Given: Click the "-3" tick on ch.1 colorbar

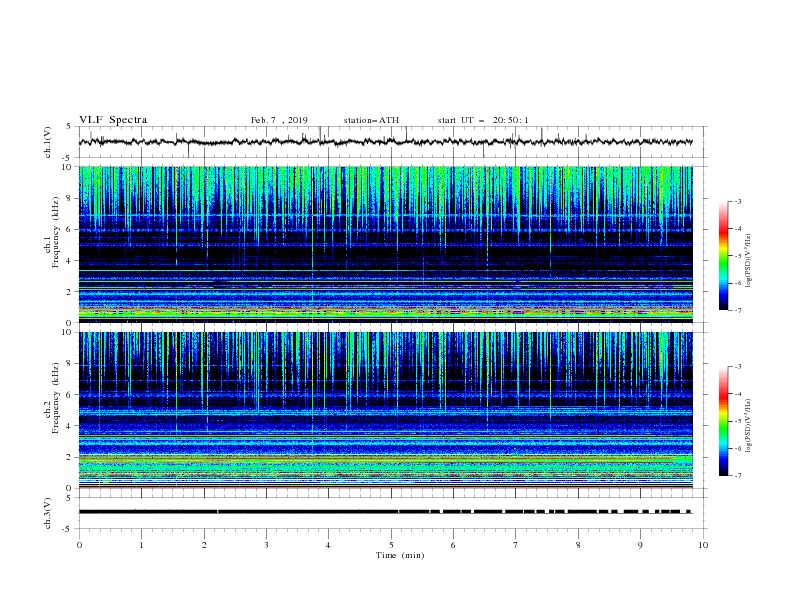Looking at the screenshot, I should pos(738,201).
